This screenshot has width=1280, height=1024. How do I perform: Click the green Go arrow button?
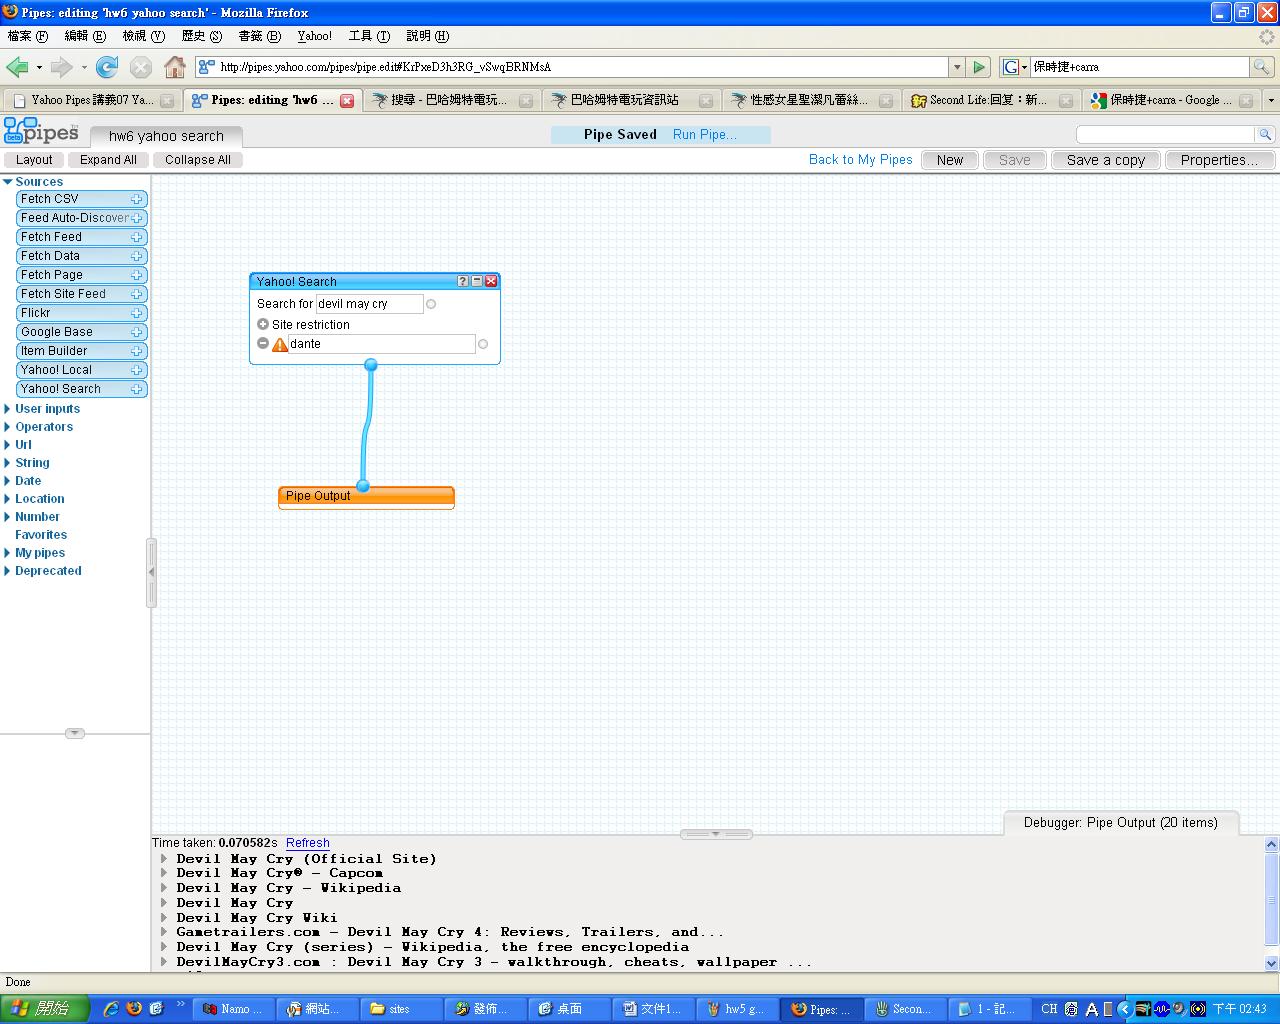979,67
